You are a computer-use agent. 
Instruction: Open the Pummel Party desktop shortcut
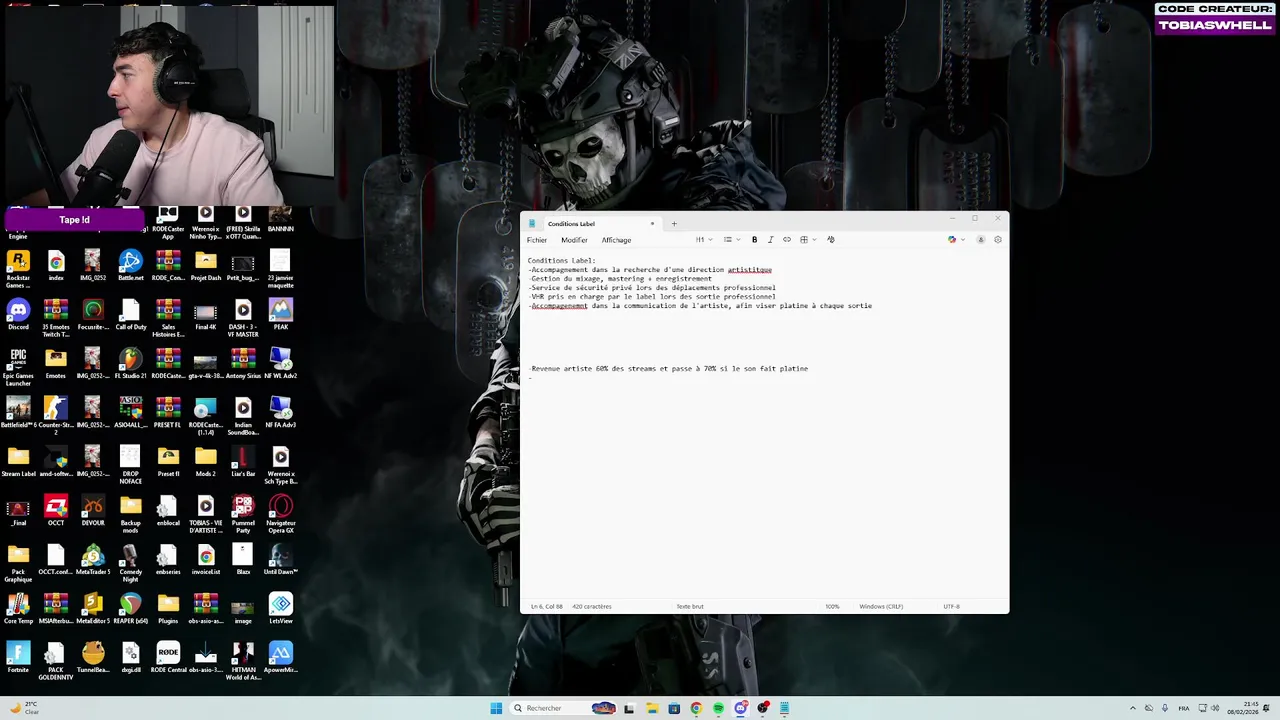click(x=243, y=514)
